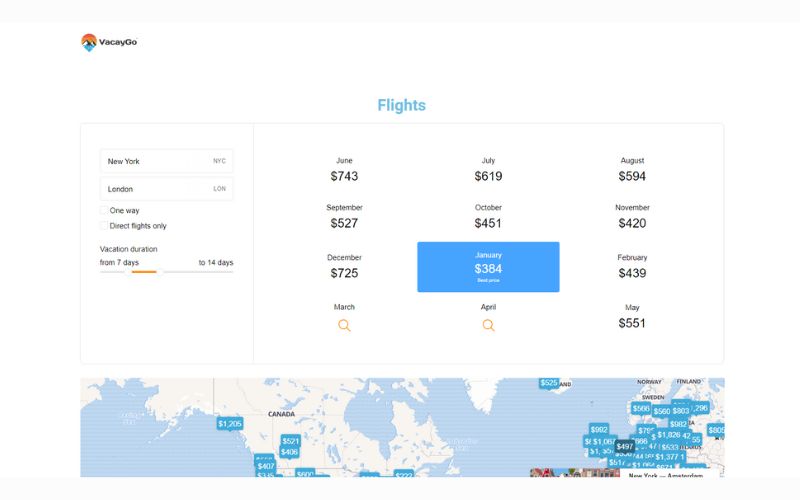The width and height of the screenshot is (800, 500).
Task: Search April flight prices magnifier
Action: [x=488, y=325]
